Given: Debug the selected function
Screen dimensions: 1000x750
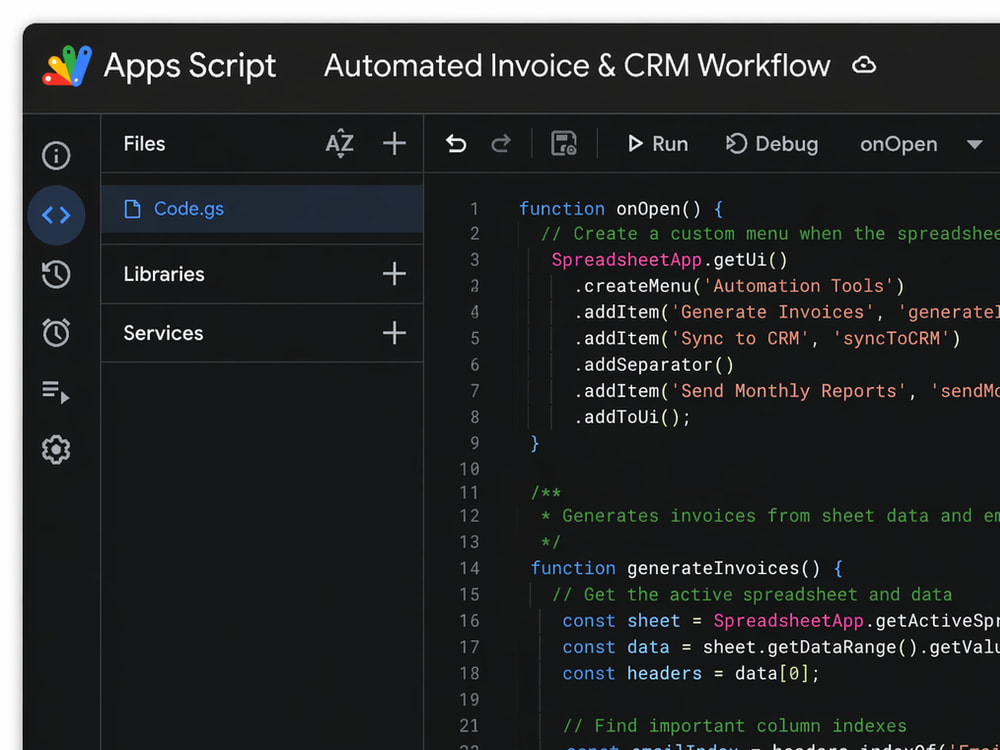Looking at the screenshot, I should pyautogui.click(x=772, y=144).
